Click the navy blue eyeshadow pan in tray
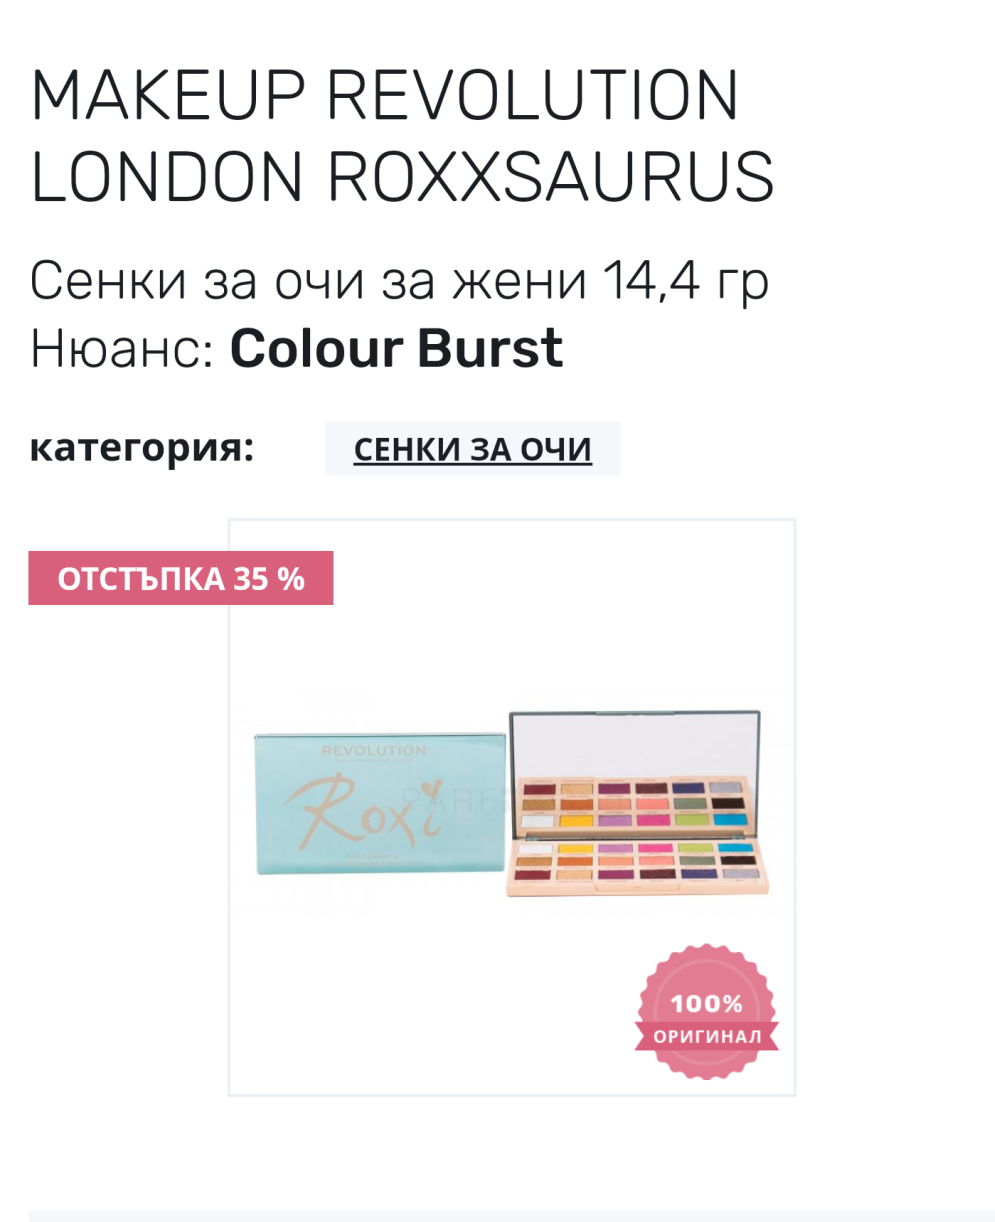 click(x=699, y=874)
